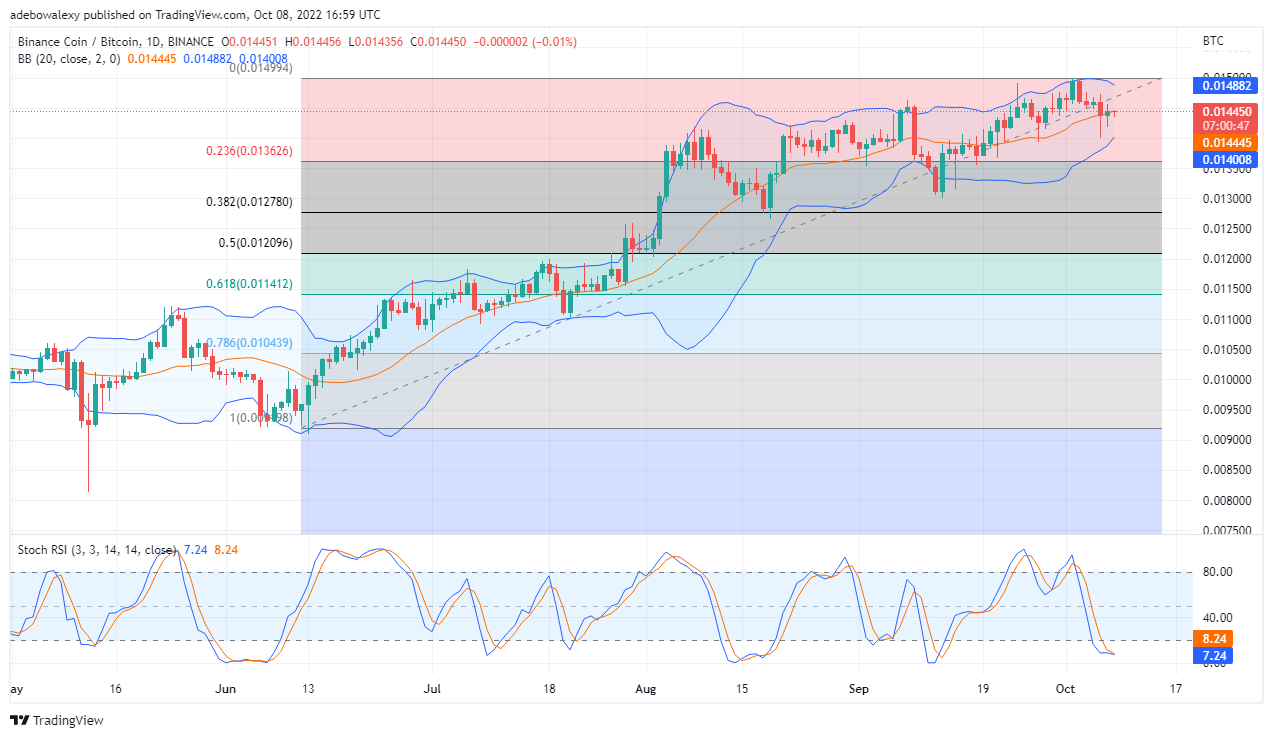This screenshot has width=1273, height=738.
Task: Click orange D value 8.24 in Stoch RSI legend
Action: (225, 550)
